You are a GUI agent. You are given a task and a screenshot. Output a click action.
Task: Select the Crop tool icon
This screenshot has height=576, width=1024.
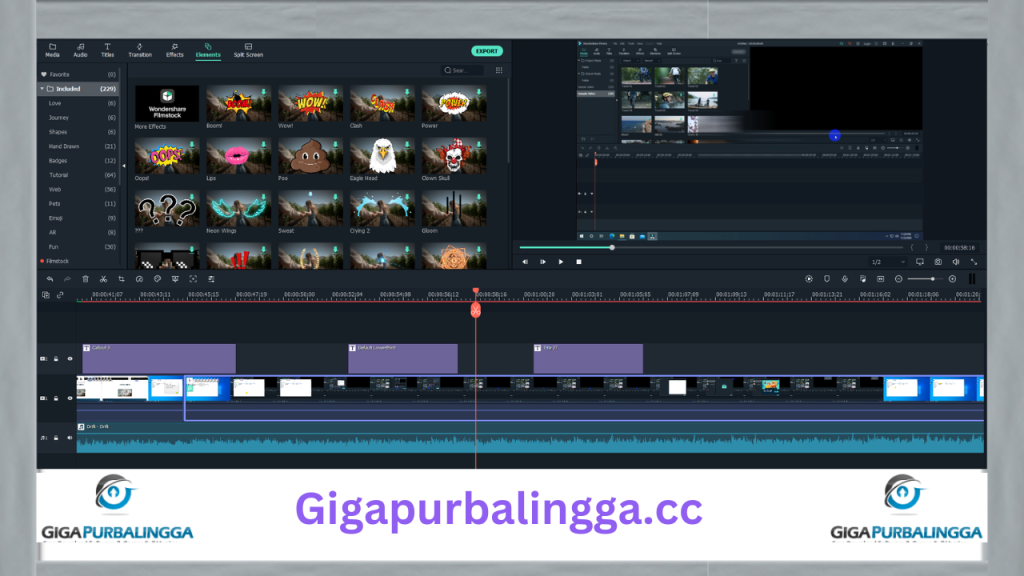121,279
